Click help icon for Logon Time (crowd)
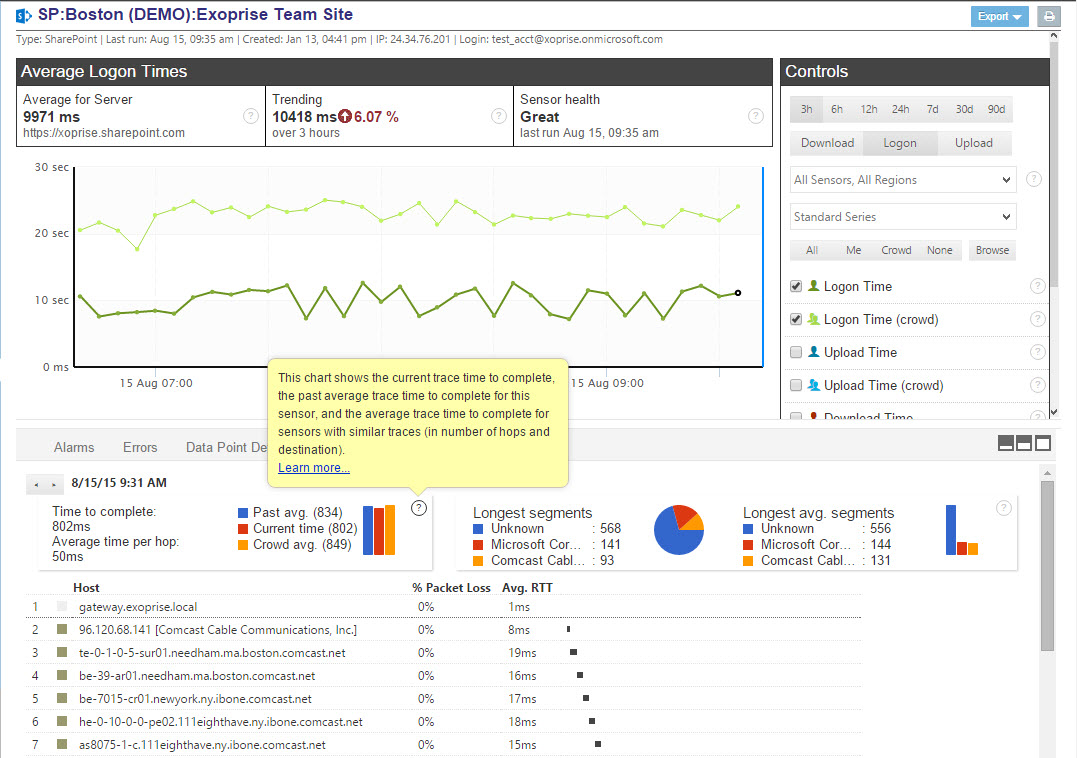Image resolution: width=1077 pixels, height=758 pixels. [1038, 319]
